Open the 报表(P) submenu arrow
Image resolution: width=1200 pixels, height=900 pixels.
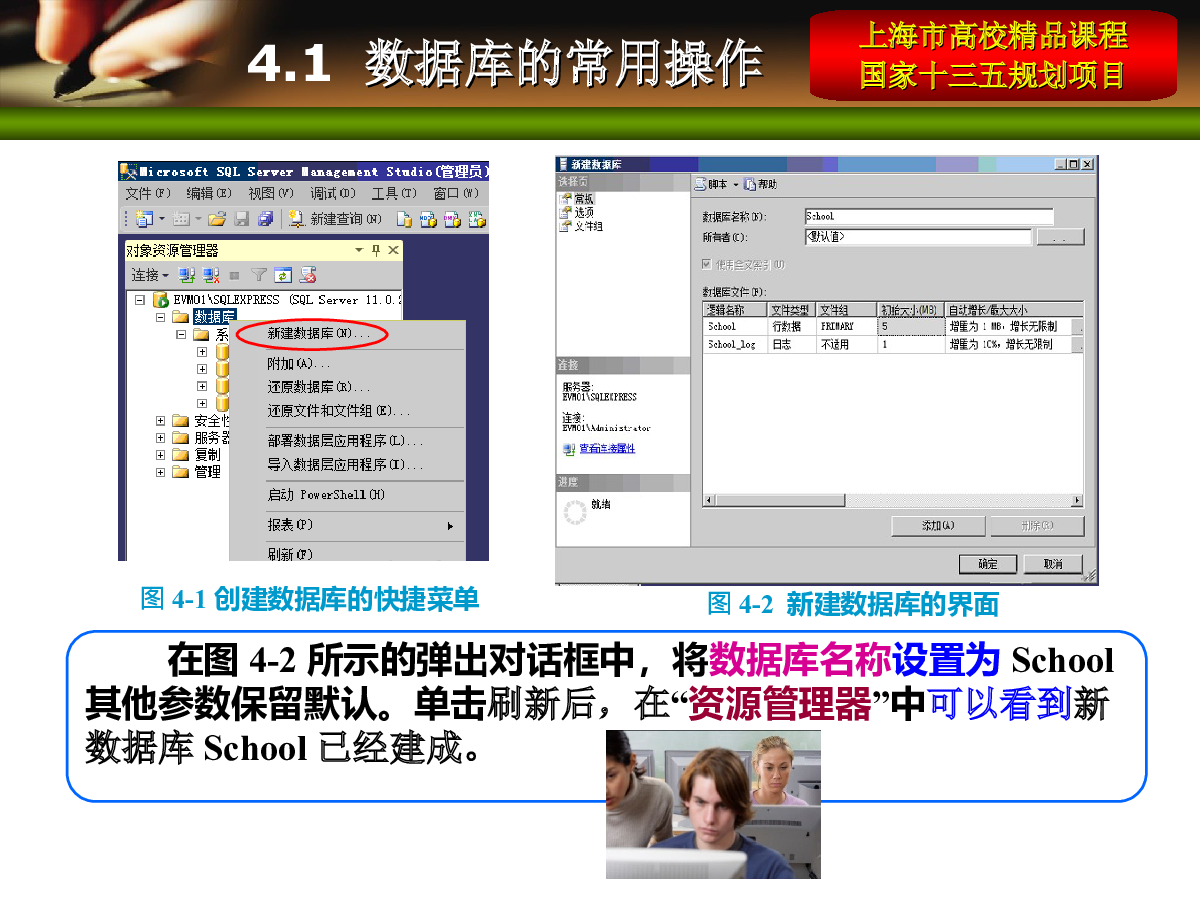(x=450, y=526)
